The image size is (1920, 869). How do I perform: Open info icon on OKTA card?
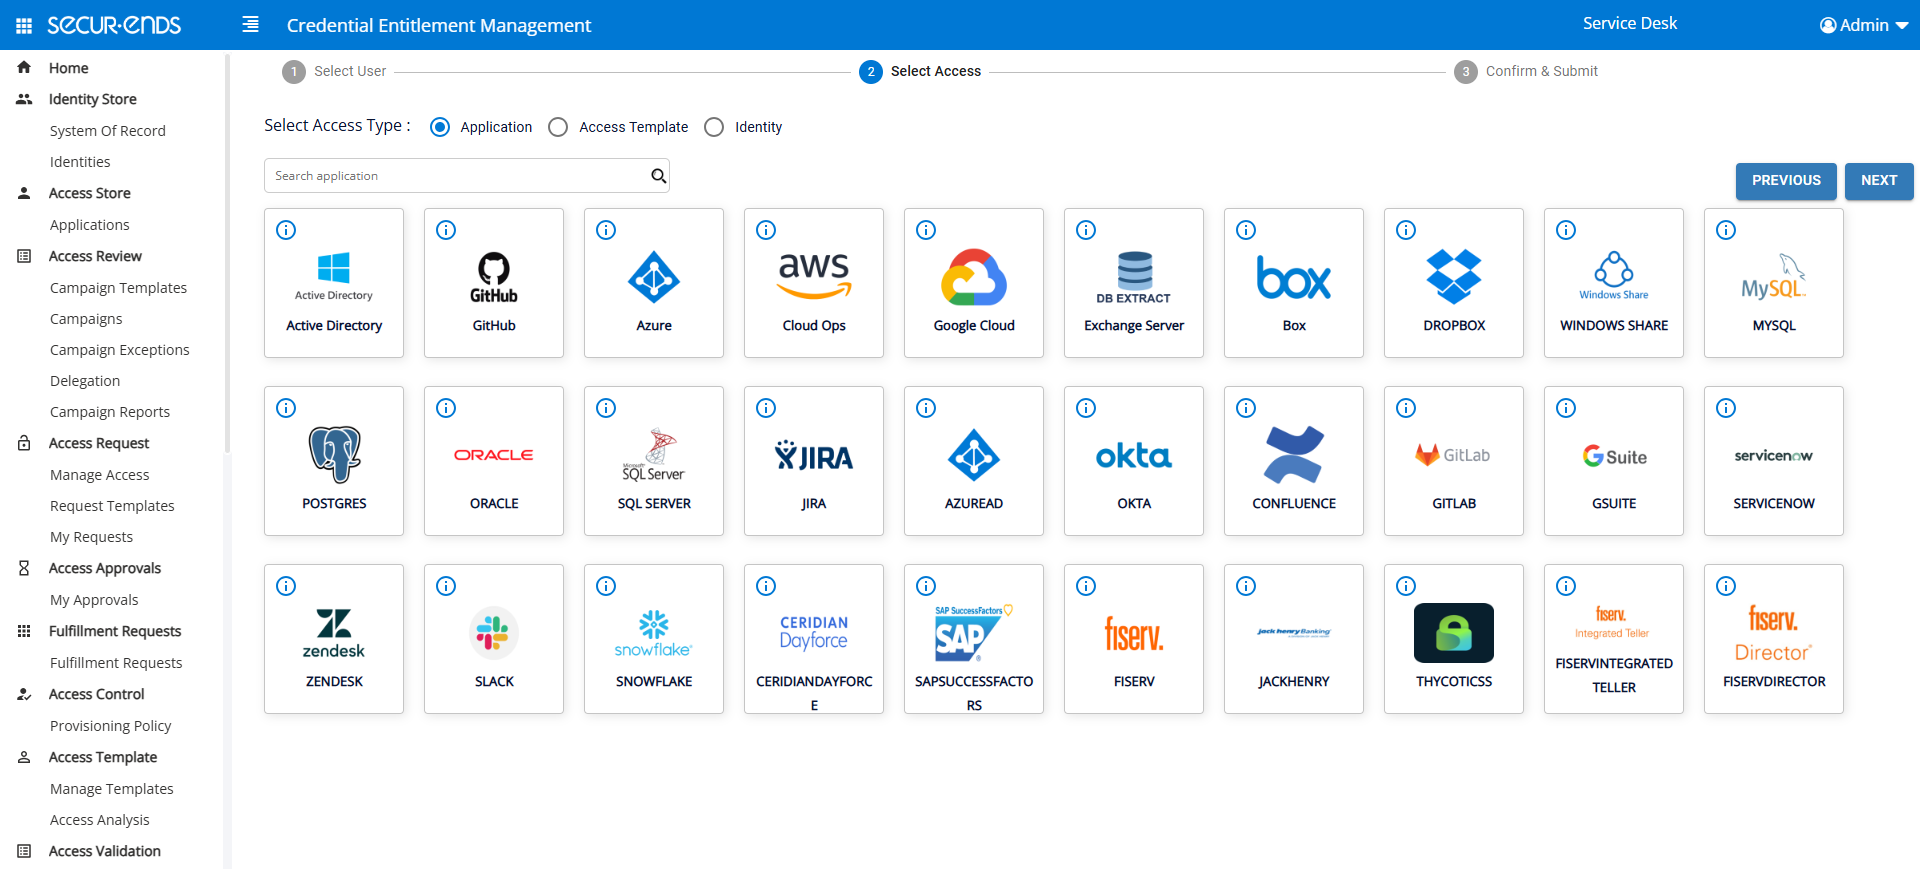pos(1086,408)
